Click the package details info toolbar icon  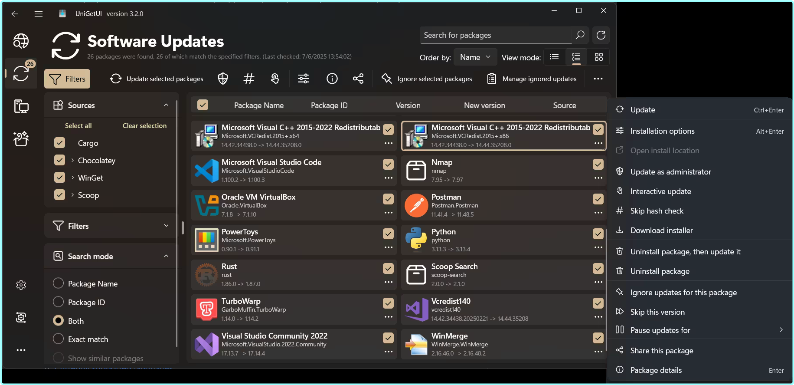click(332, 79)
